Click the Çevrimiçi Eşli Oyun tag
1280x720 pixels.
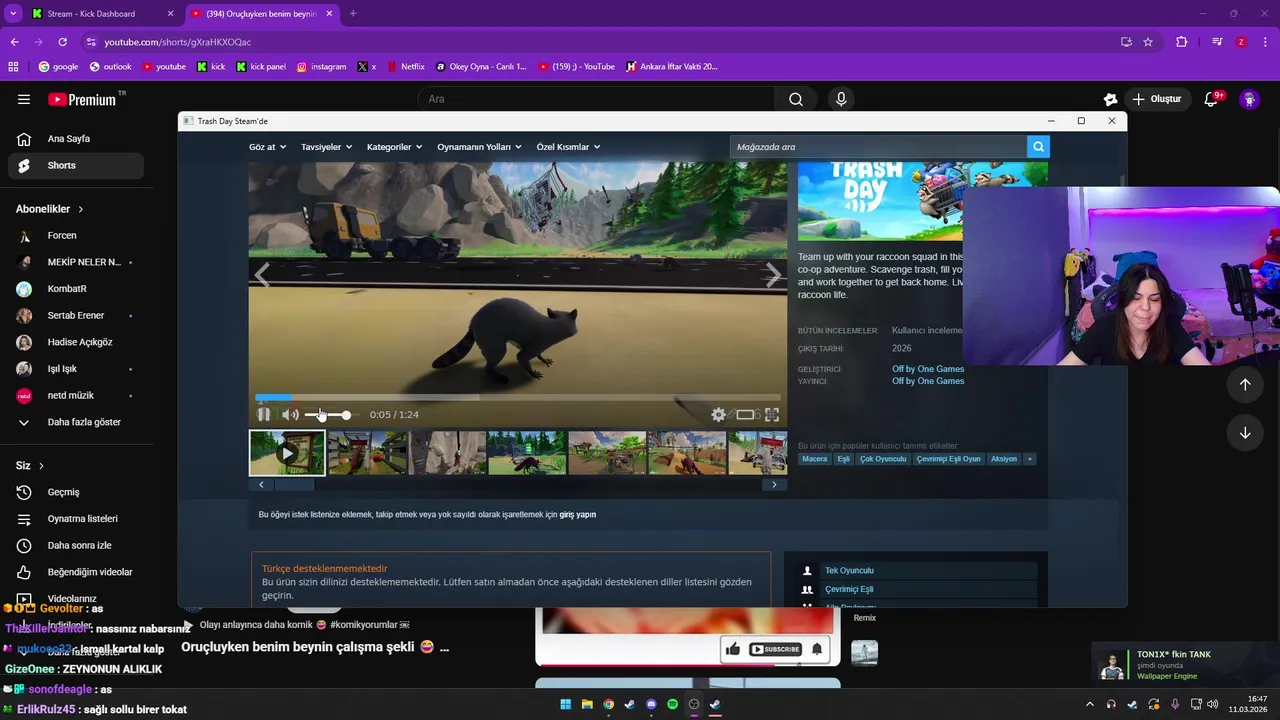pos(949,459)
